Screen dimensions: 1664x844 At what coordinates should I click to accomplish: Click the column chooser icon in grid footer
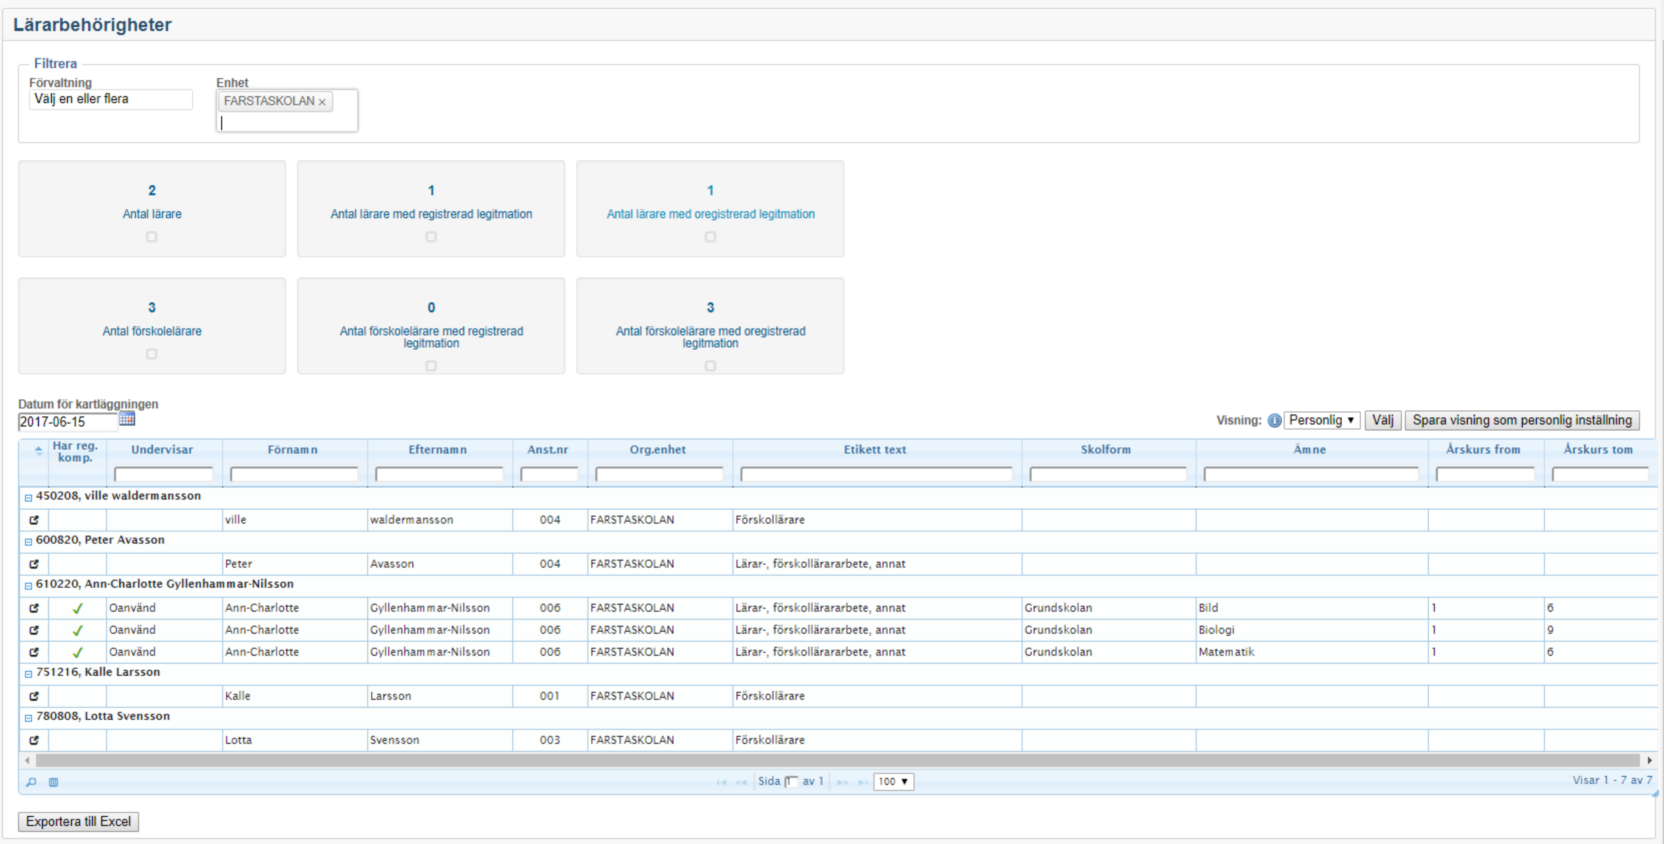coord(54,782)
